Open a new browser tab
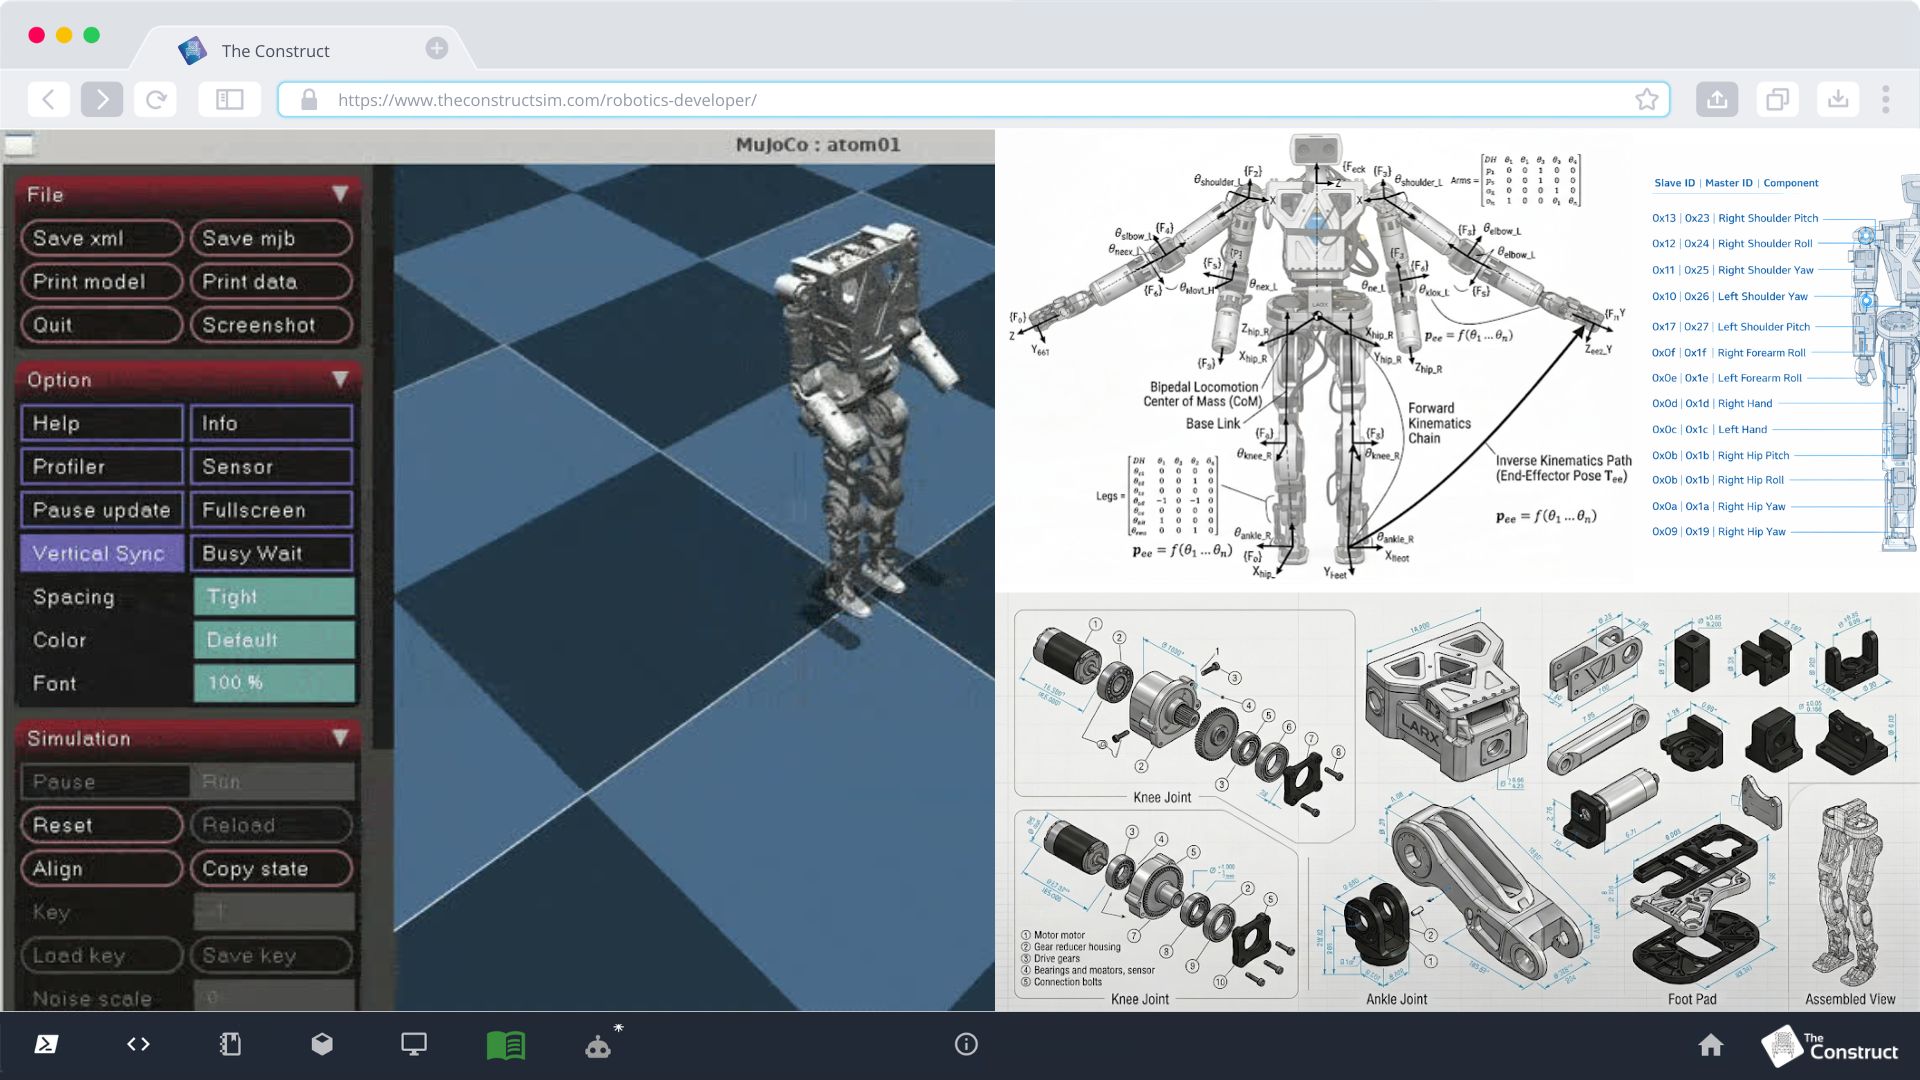1920x1080 pixels. click(436, 48)
